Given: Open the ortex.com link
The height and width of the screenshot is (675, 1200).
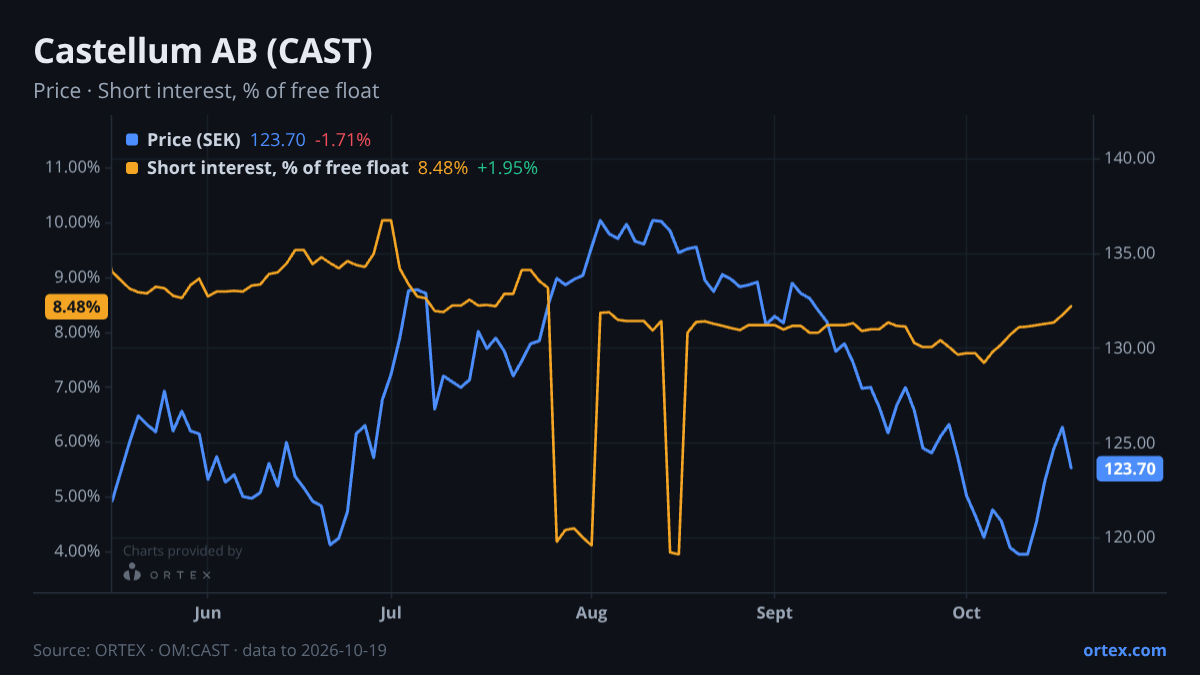Looking at the screenshot, I should tap(1124, 650).
